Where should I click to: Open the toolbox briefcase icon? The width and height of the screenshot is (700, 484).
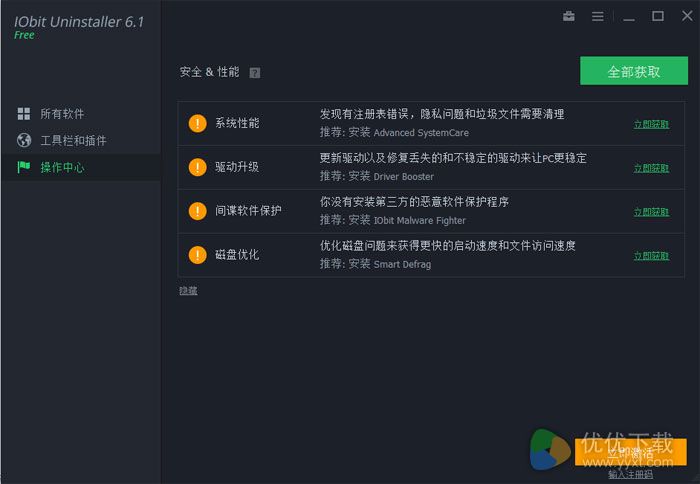pyautogui.click(x=568, y=17)
